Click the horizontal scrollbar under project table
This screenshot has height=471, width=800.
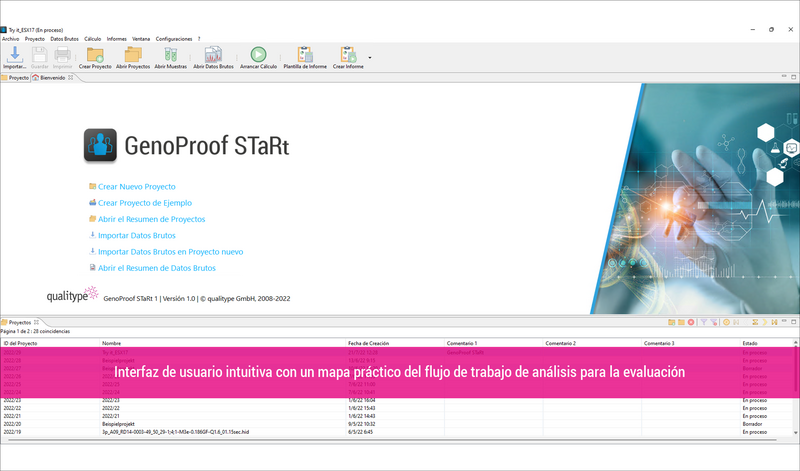pyautogui.click(x=392, y=439)
